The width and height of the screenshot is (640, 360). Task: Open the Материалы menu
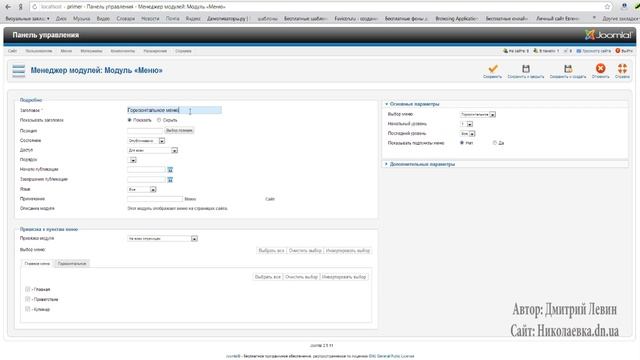point(91,51)
